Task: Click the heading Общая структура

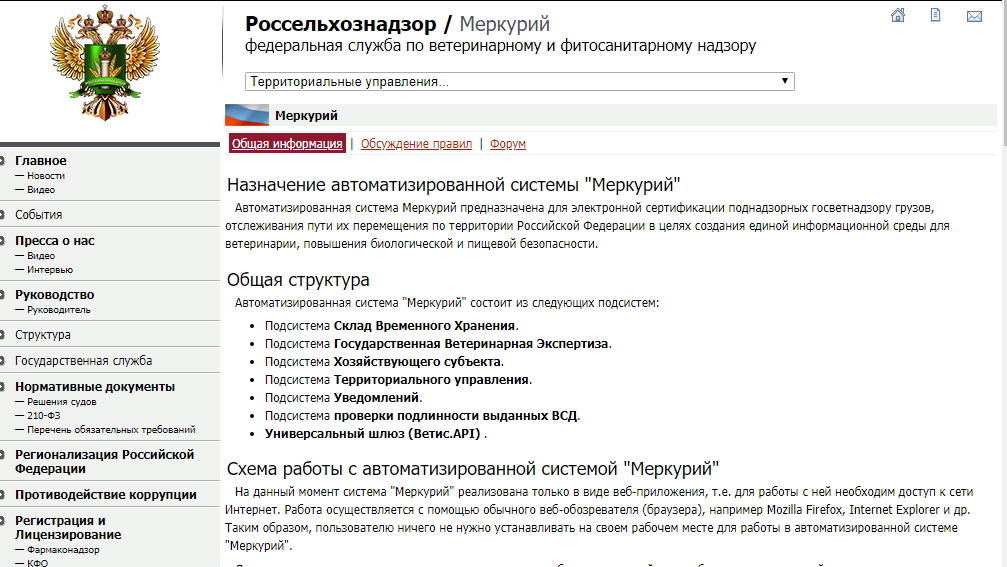Action: (x=298, y=280)
